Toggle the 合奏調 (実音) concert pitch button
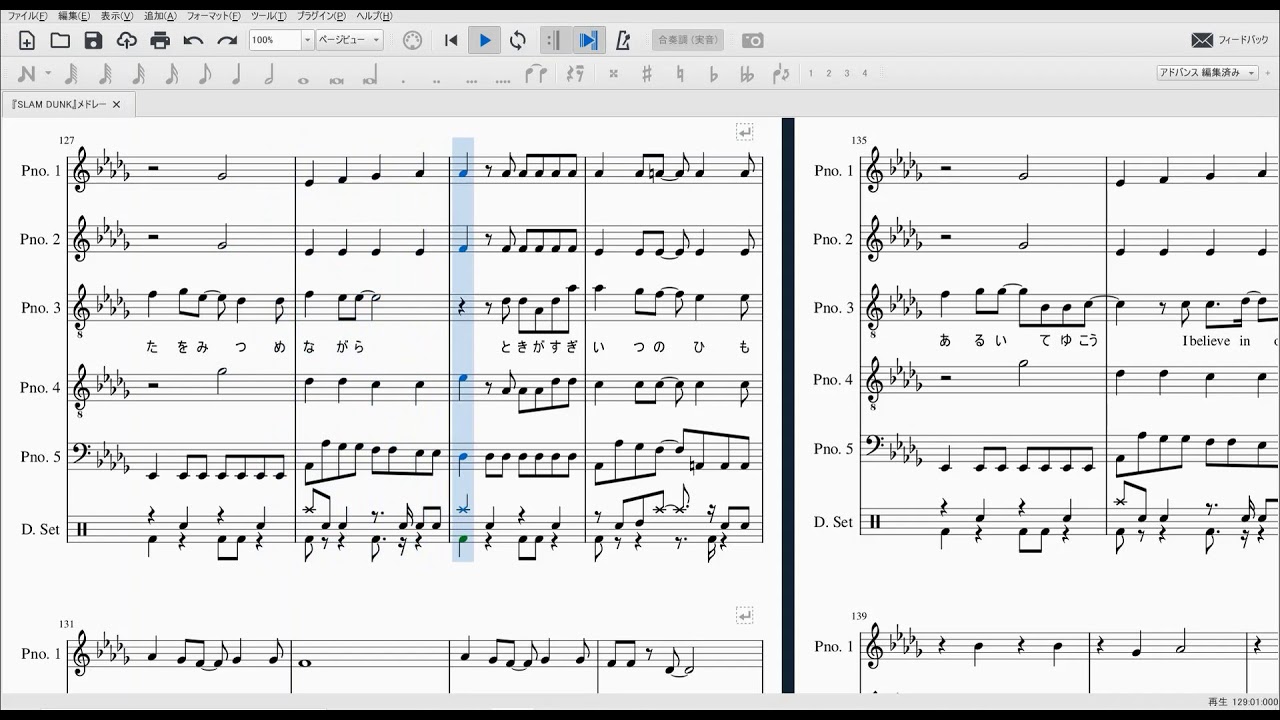 688,40
